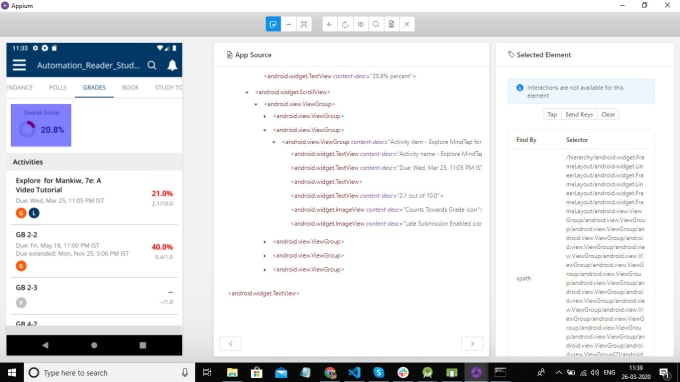Select the 2.1 out of 10.0 TextView node

(x=367, y=196)
